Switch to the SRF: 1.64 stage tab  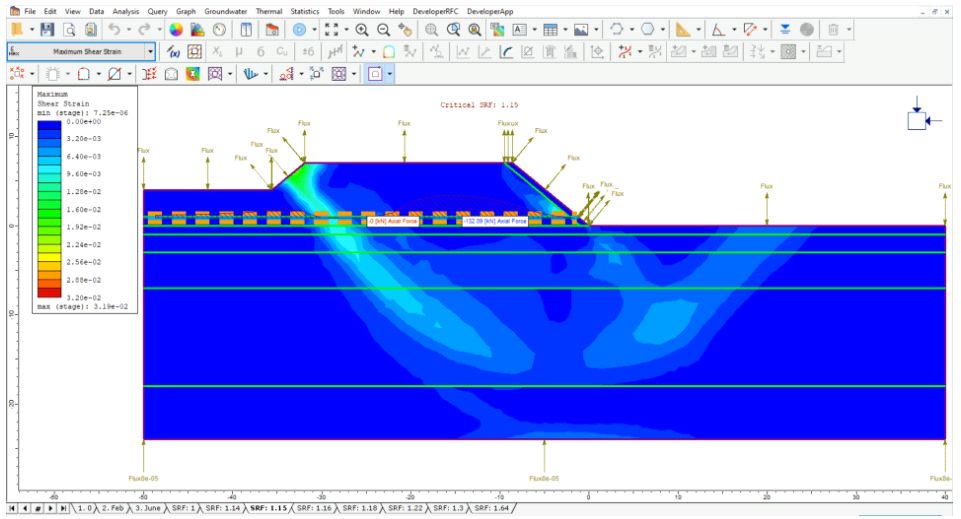(x=493, y=509)
